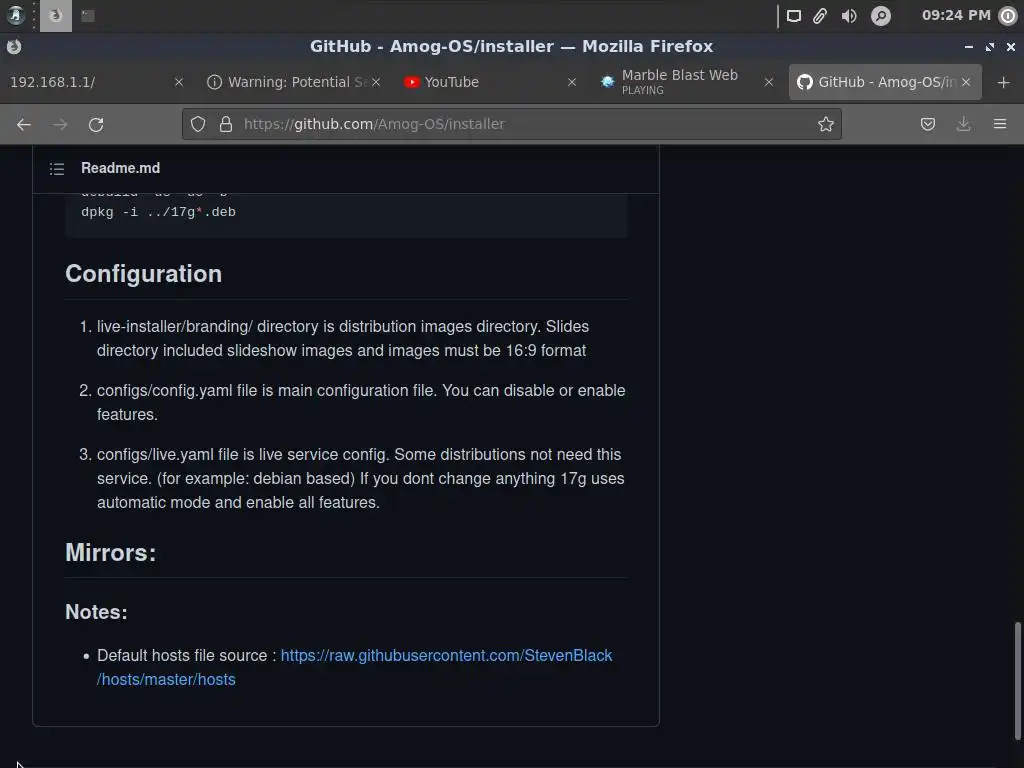The image size is (1024, 768).
Task: Open the power session tray icon
Action: [x=1008, y=16]
